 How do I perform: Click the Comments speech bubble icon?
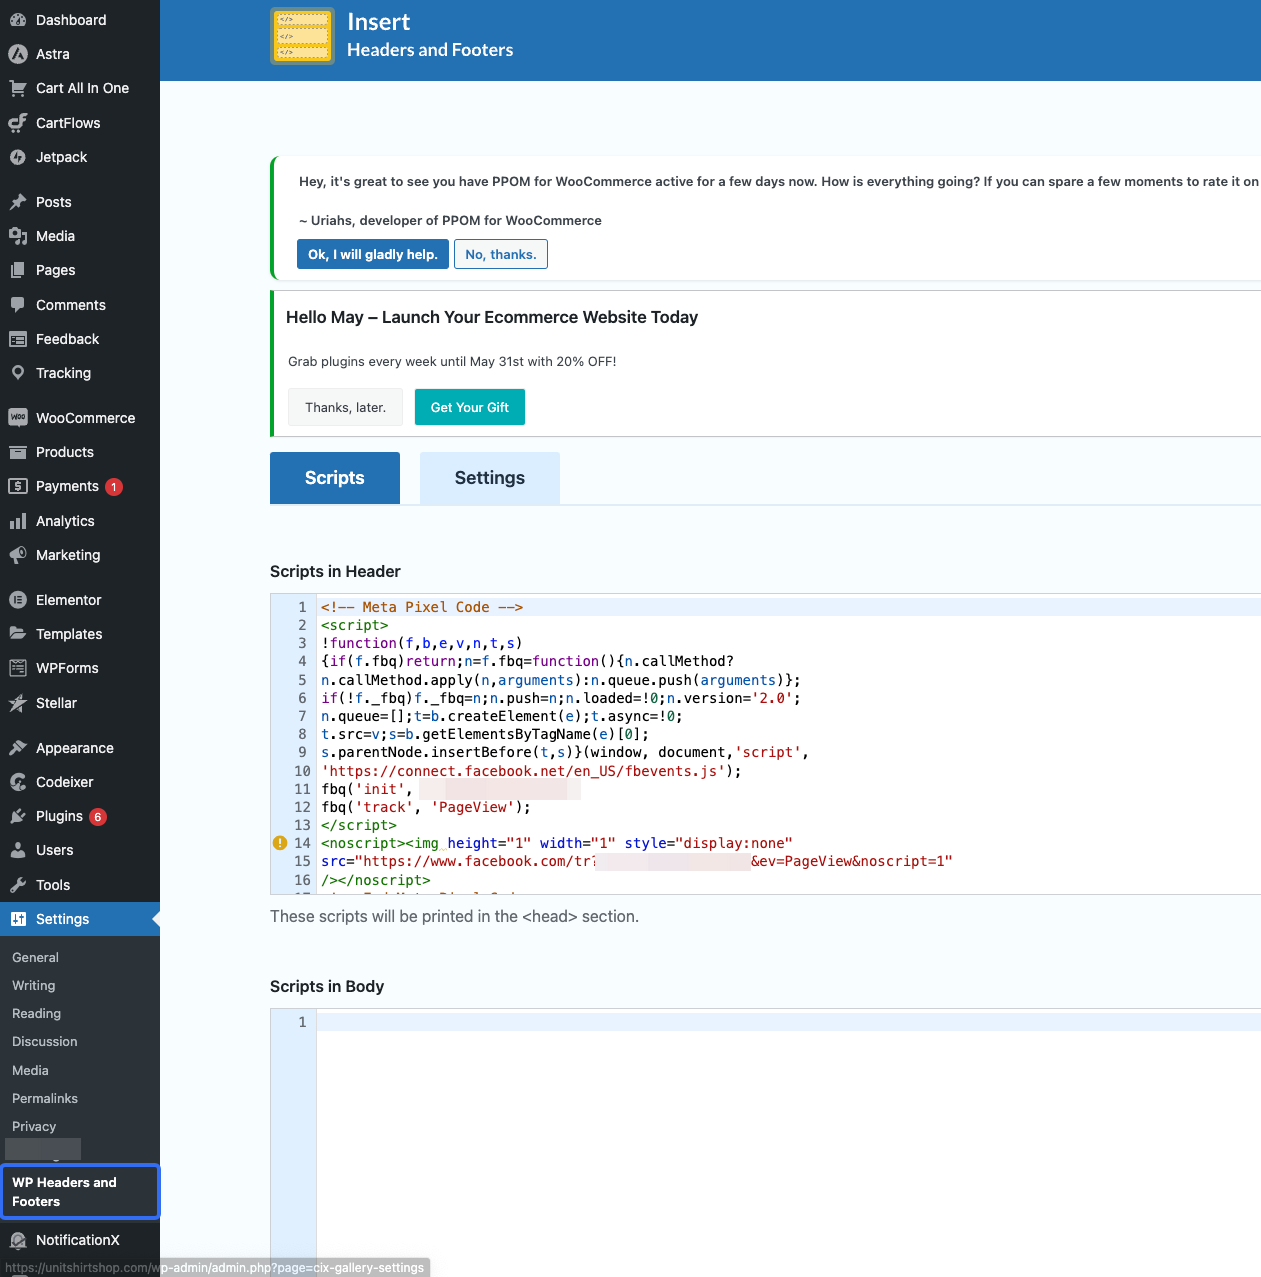18,305
